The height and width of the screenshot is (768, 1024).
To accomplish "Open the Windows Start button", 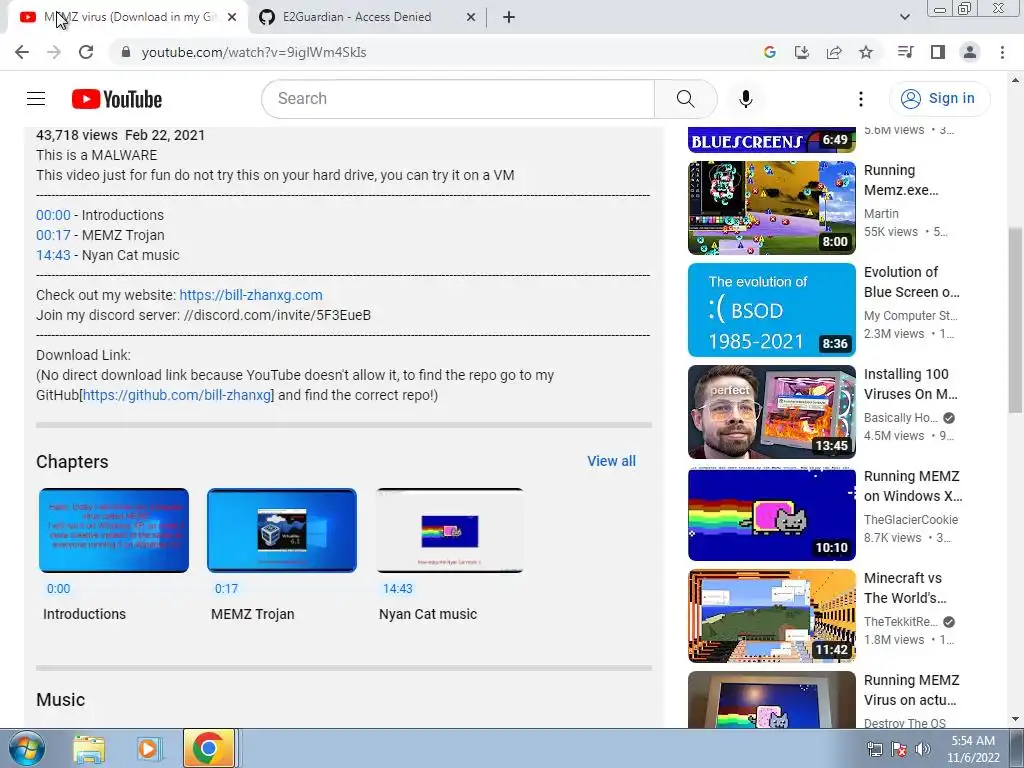I will pos(26,748).
